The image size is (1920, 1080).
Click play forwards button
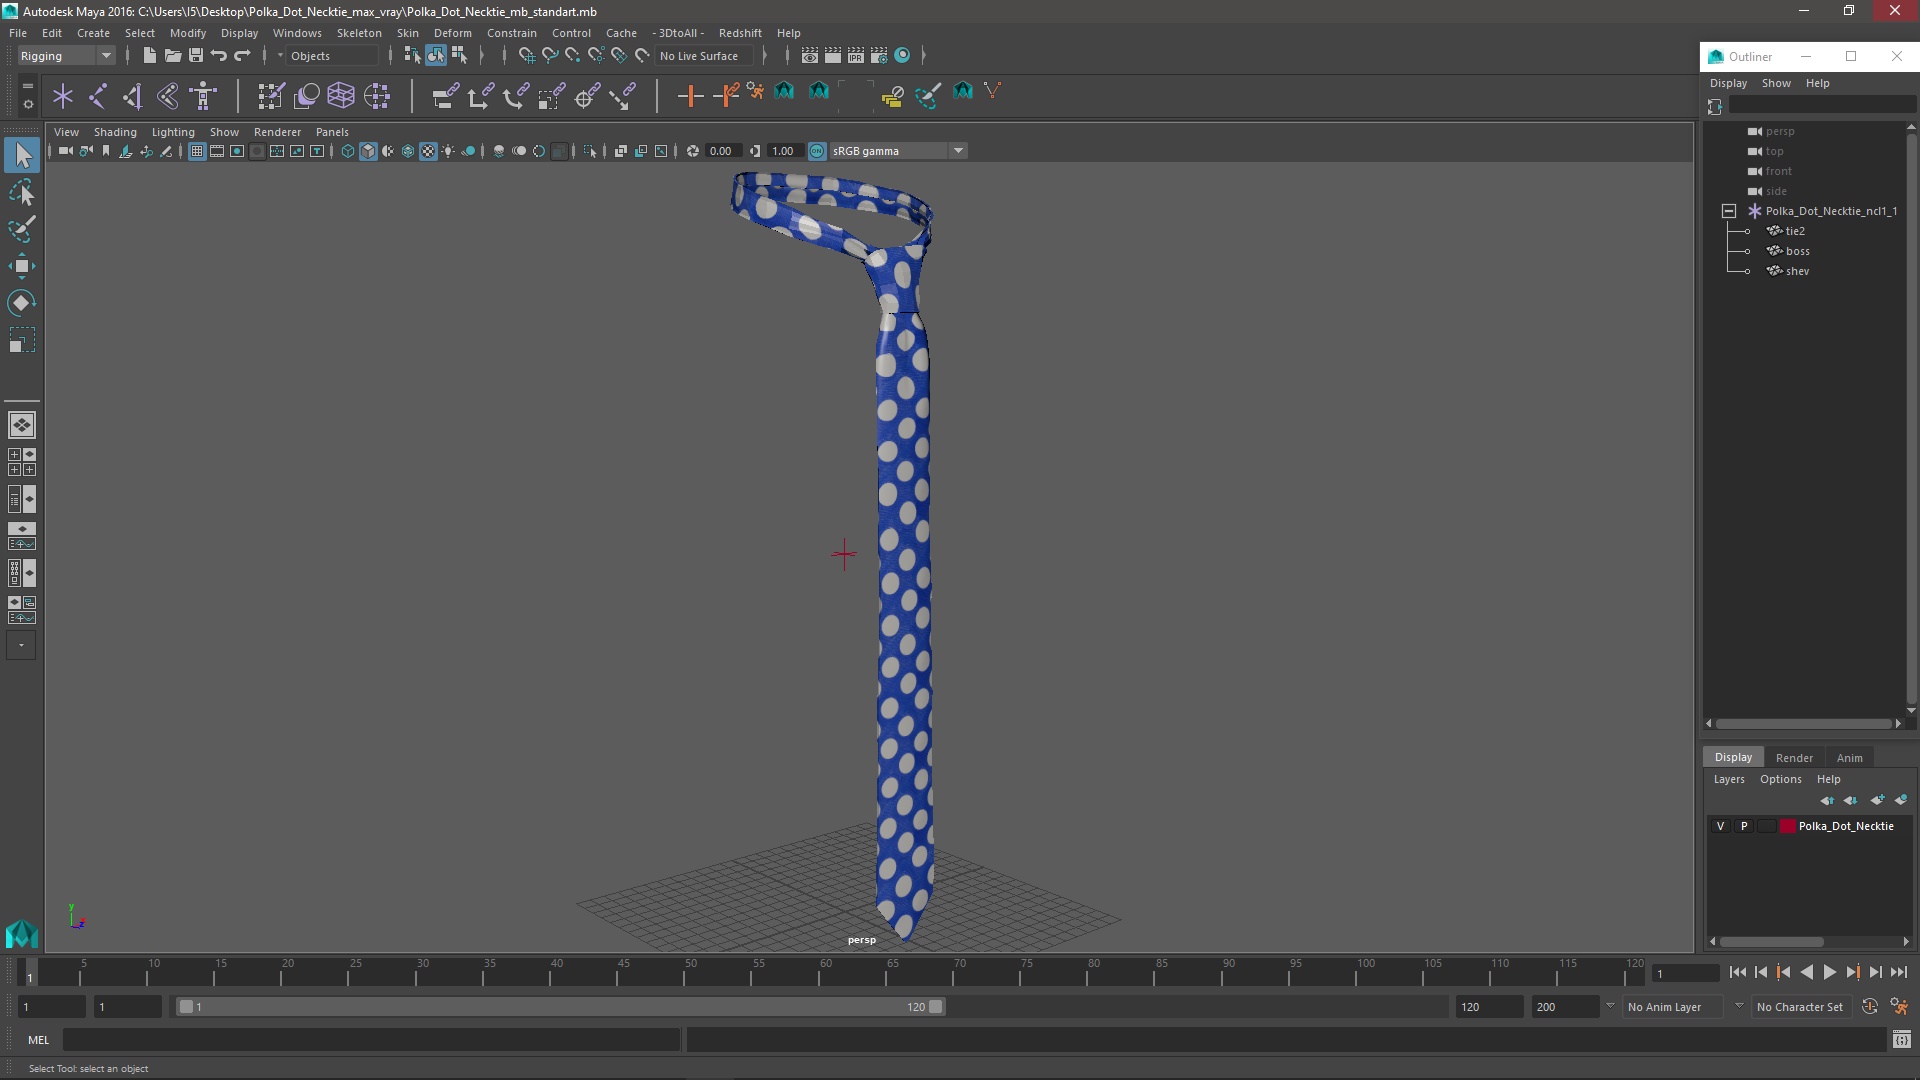tap(1829, 972)
